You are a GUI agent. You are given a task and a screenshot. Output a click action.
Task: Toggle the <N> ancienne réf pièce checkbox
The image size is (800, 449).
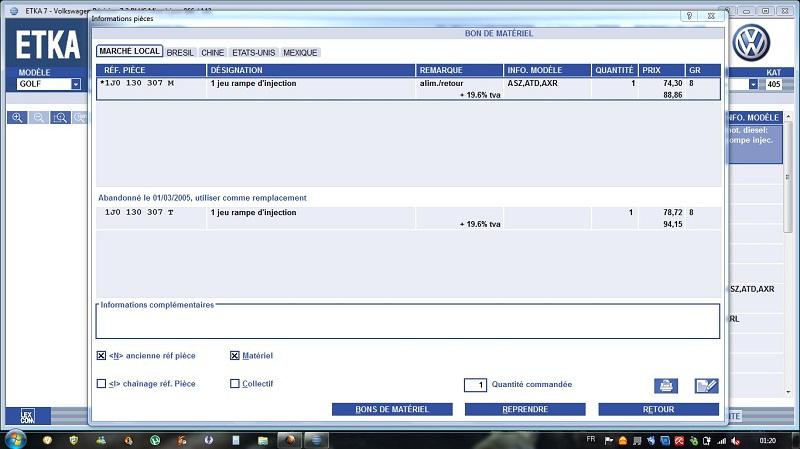click(x=101, y=356)
